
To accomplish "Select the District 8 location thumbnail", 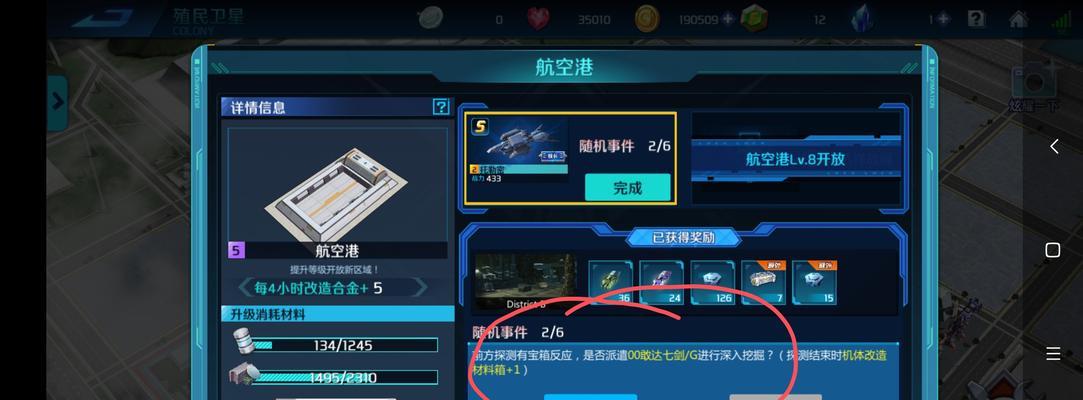I will [x=526, y=281].
